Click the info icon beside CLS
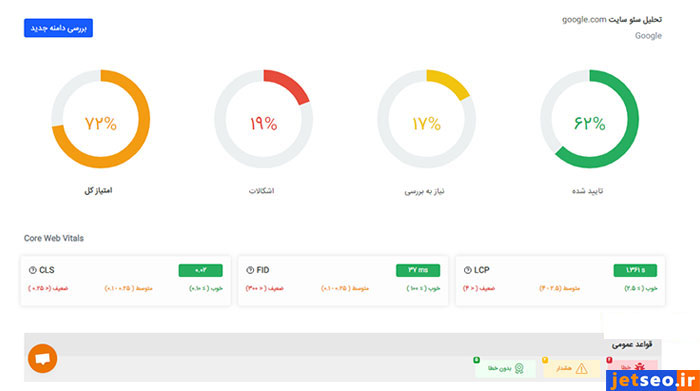This screenshot has height=391, width=700. pyautogui.click(x=33, y=270)
